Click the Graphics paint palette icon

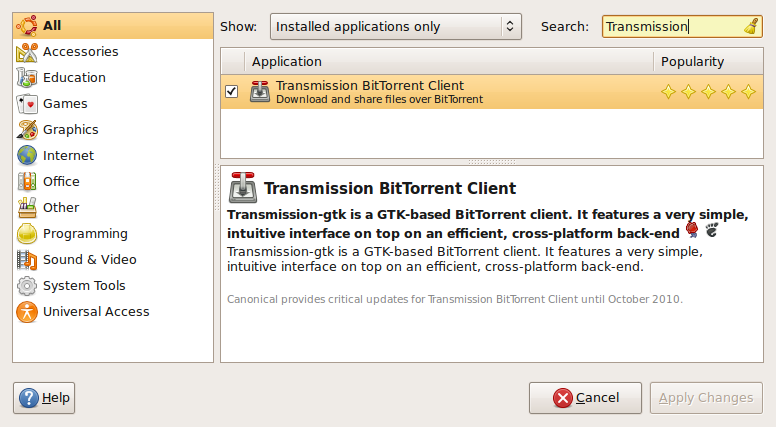27,130
